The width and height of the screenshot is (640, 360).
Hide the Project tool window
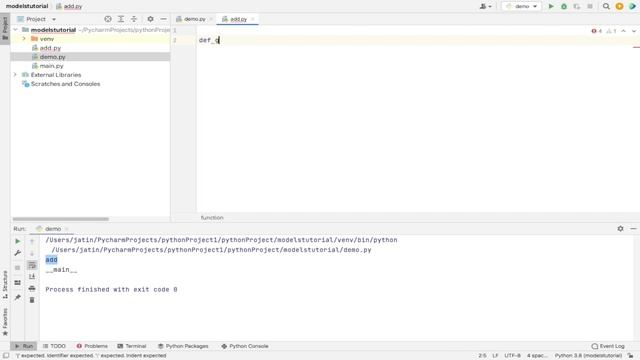(163, 19)
